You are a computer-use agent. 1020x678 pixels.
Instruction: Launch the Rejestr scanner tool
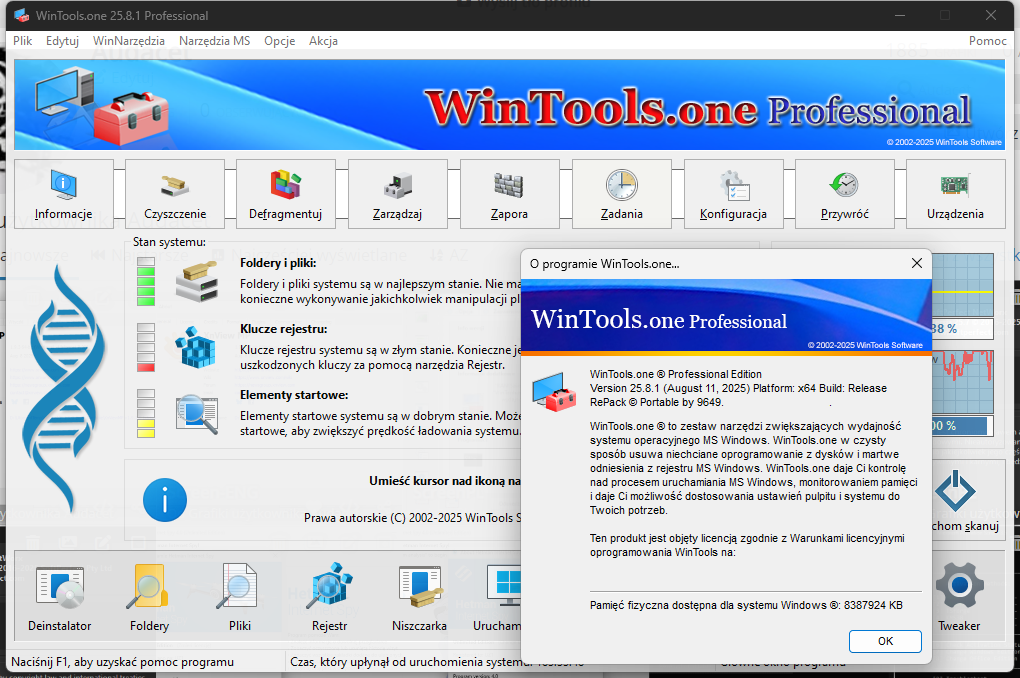tap(330, 597)
